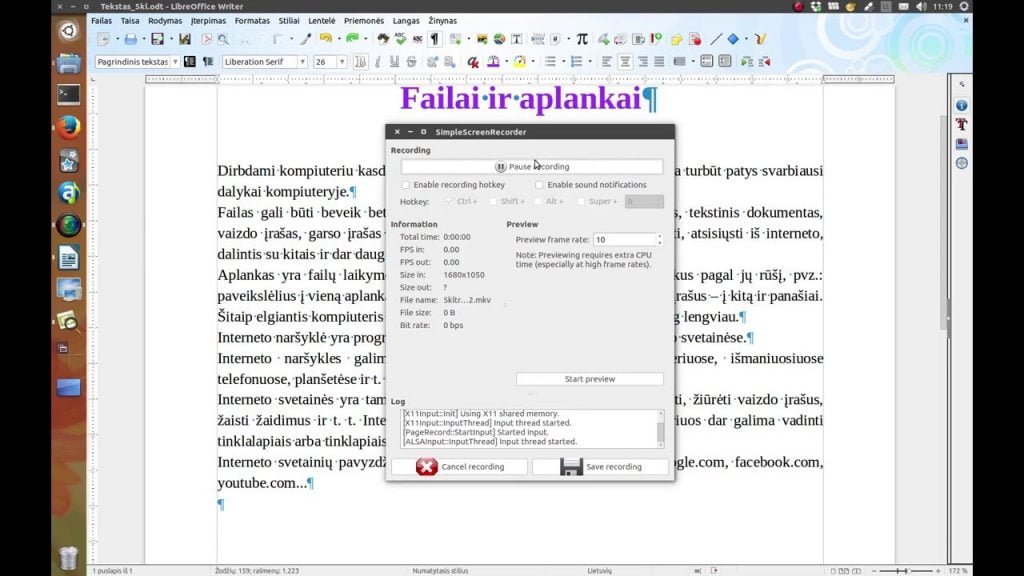Run the spelling check ABC icon

[x=400, y=39]
